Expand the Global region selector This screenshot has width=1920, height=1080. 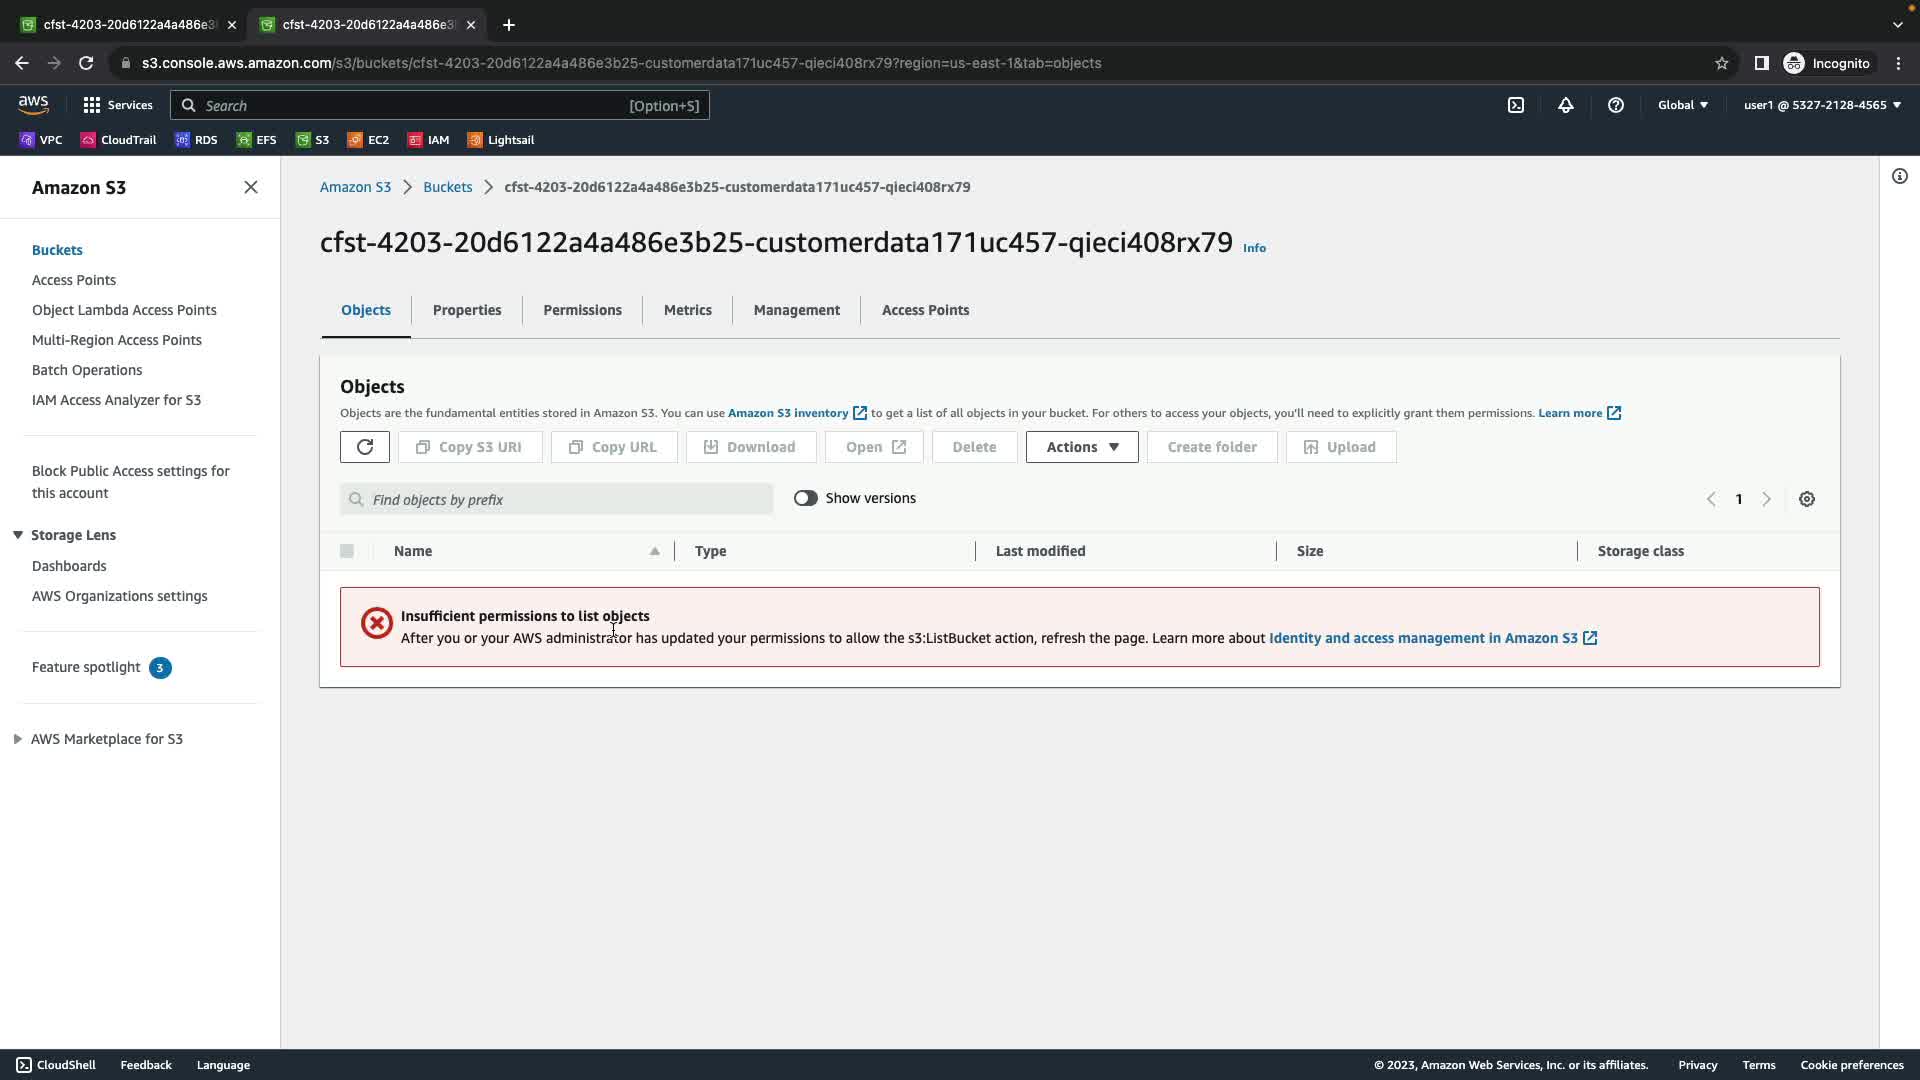click(1683, 105)
